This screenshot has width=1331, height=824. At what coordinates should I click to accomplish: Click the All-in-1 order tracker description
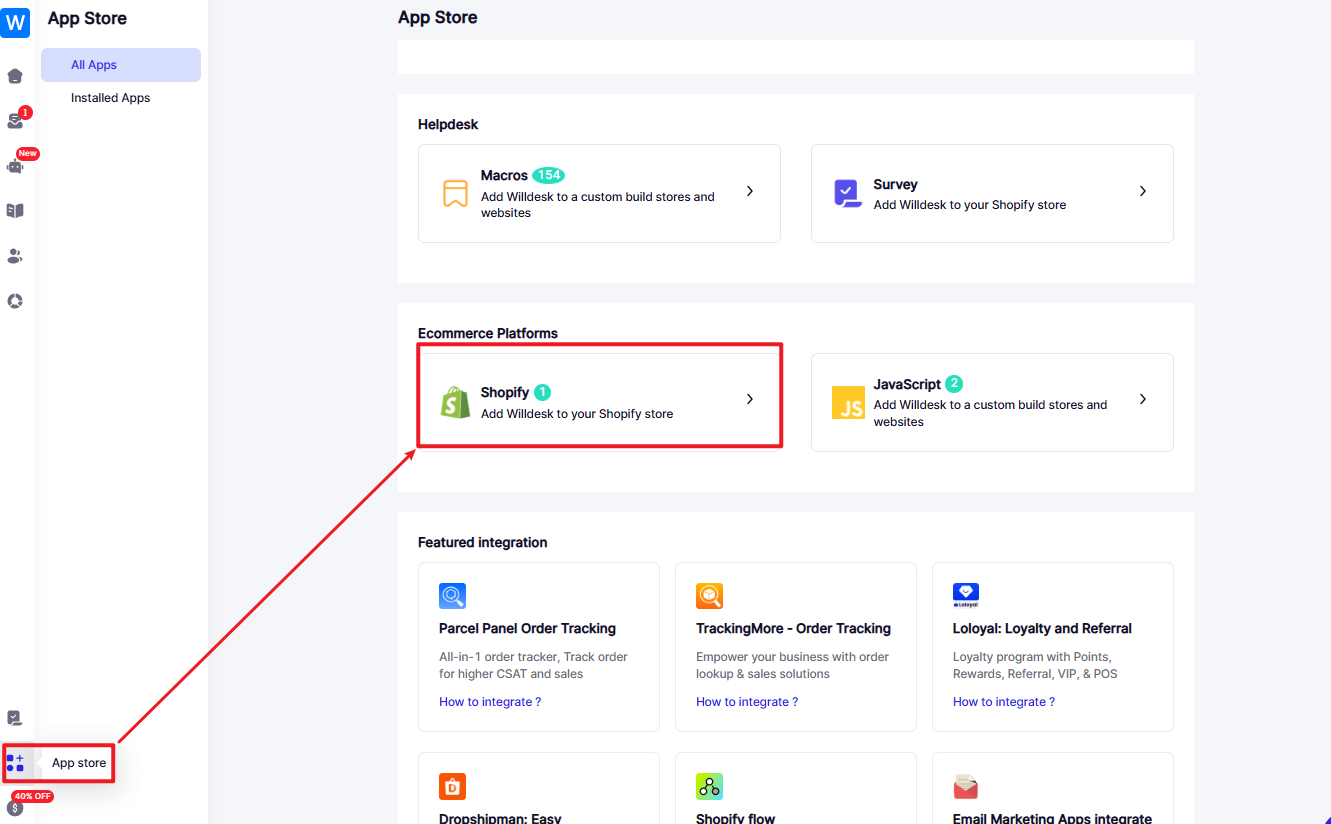tap(534, 665)
